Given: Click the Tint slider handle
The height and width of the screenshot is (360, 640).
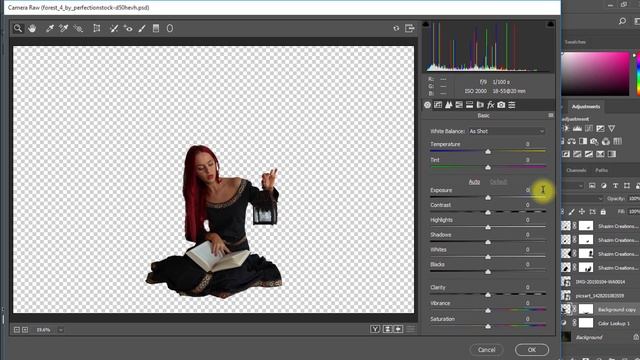Looking at the screenshot, I should tap(488, 167).
